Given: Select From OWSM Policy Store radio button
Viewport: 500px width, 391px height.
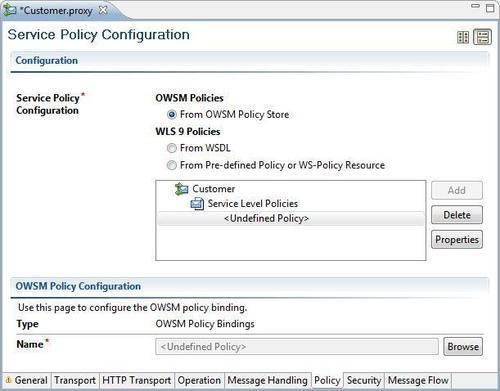Looking at the screenshot, I should pos(172,115).
